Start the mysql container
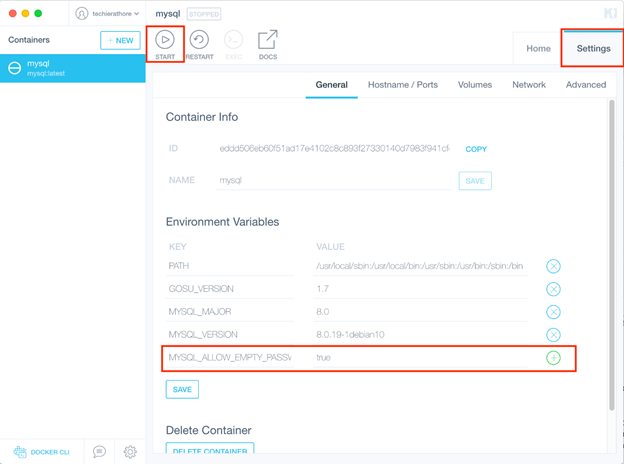 (165, 44)
